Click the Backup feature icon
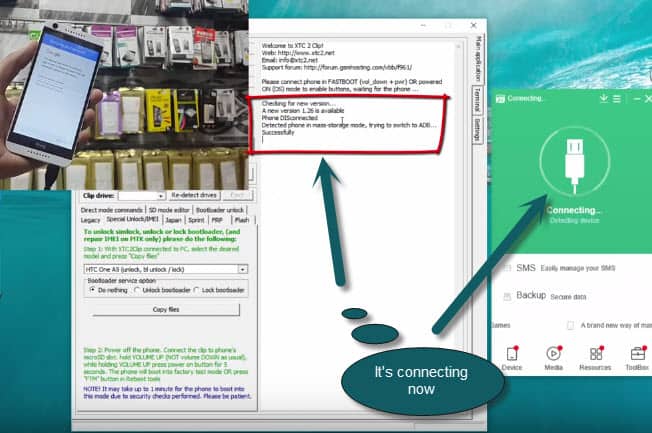This screenshot has width=652, height=433. (507, 297)
